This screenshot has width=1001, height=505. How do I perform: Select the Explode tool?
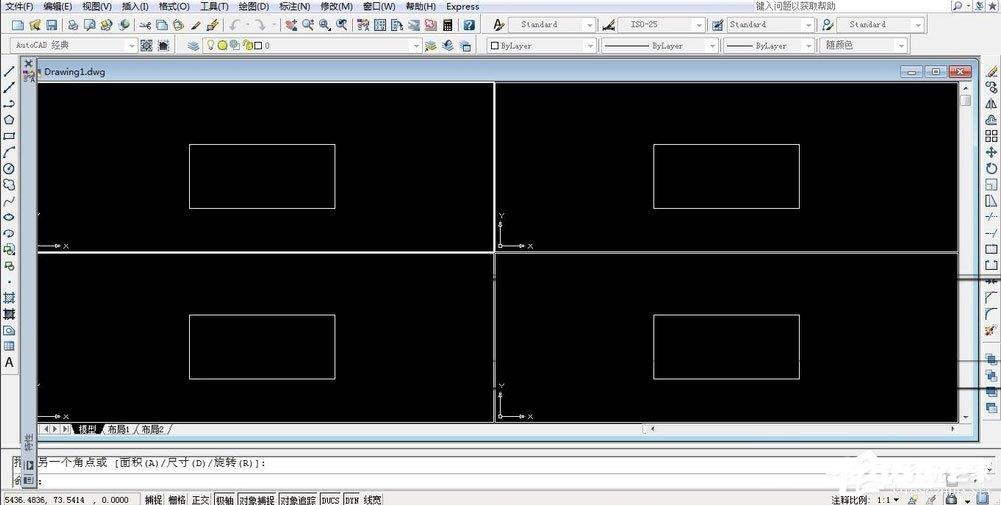pyautogui.click(x=991, y=329)
